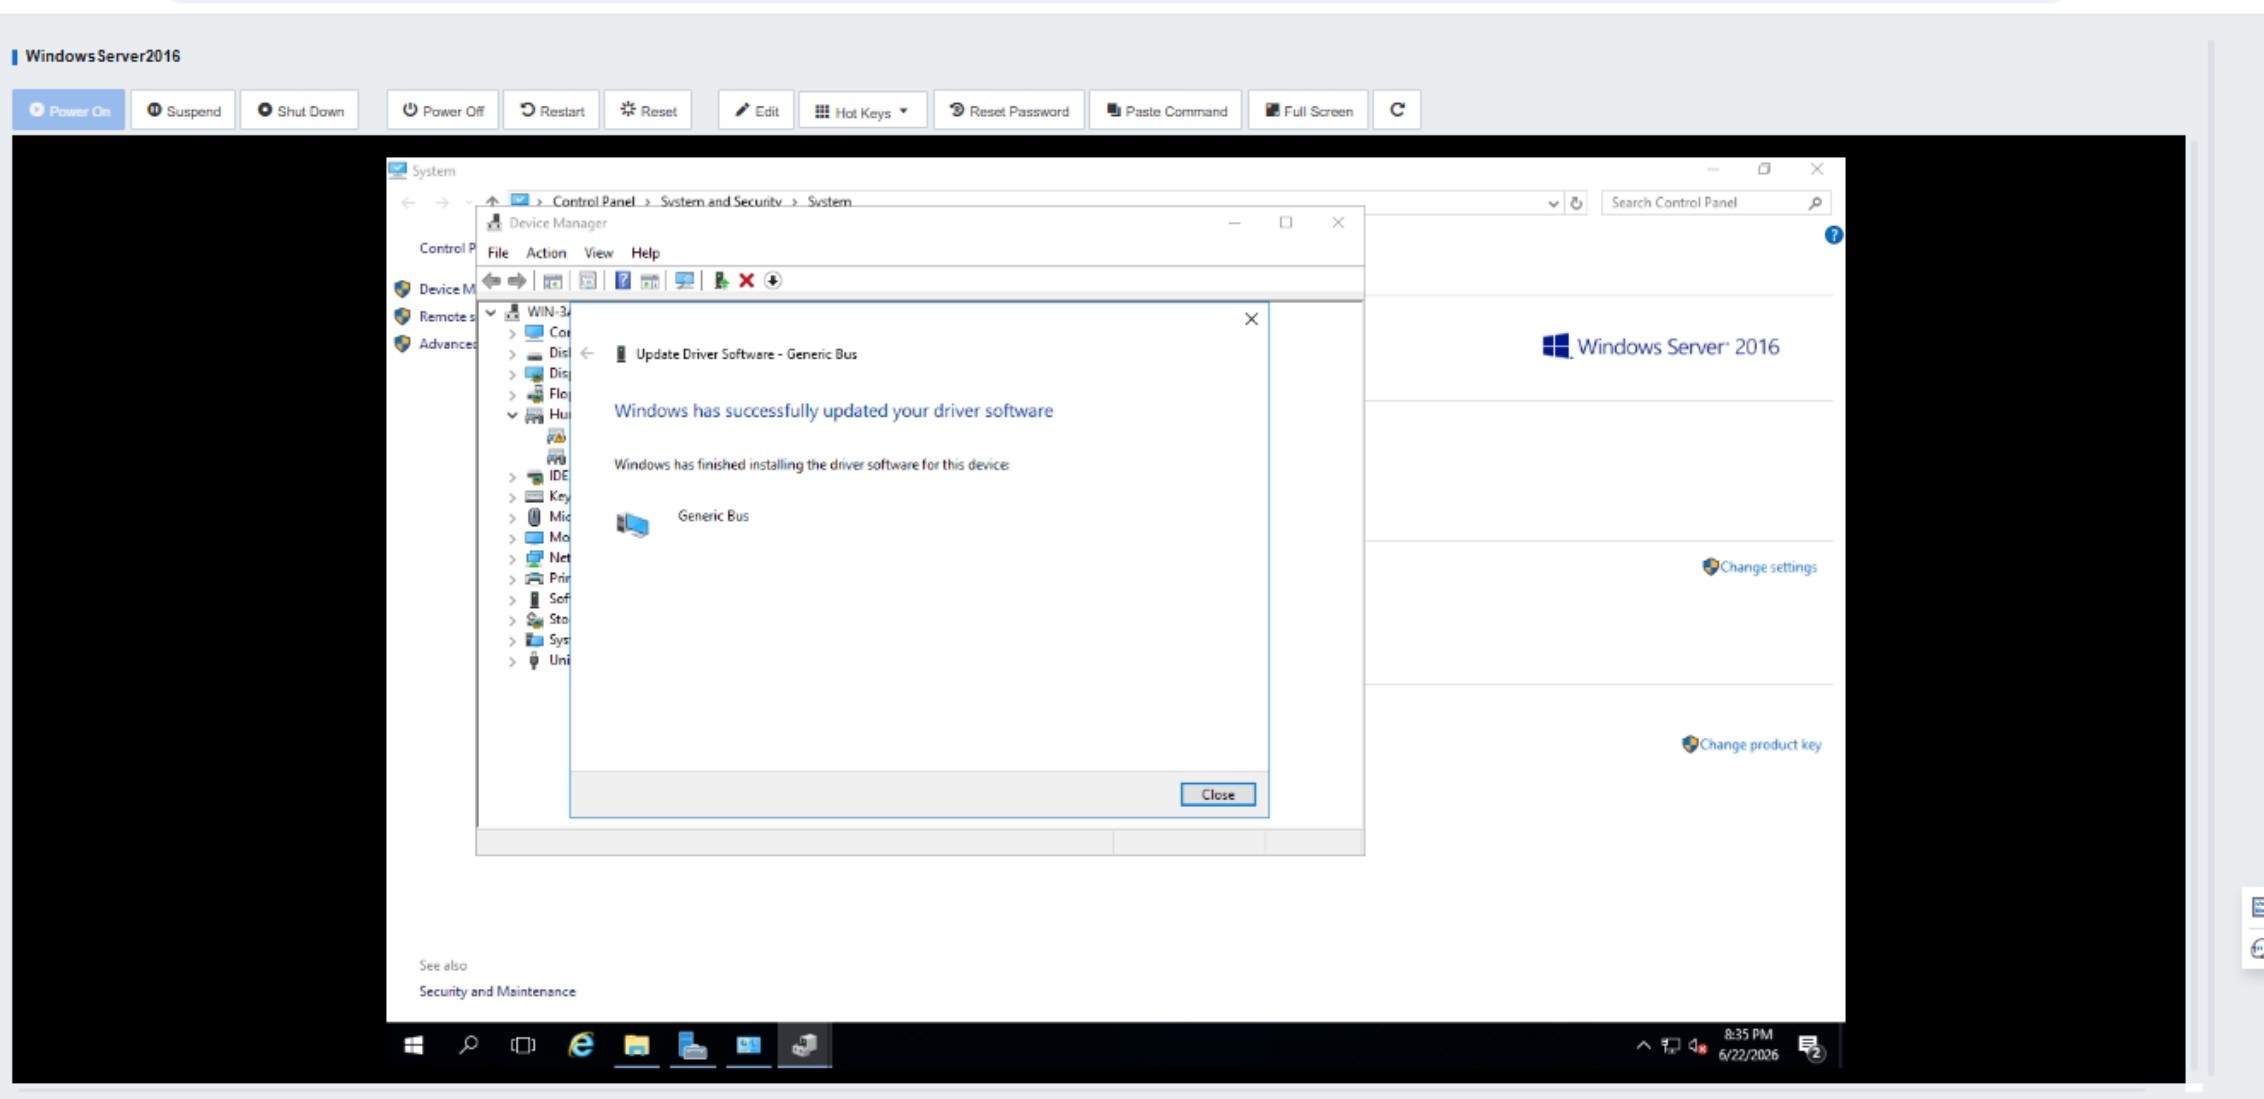Click the network icon in system tray
Viewport: 2264px width, 1099px height.
[1671, 1046]
